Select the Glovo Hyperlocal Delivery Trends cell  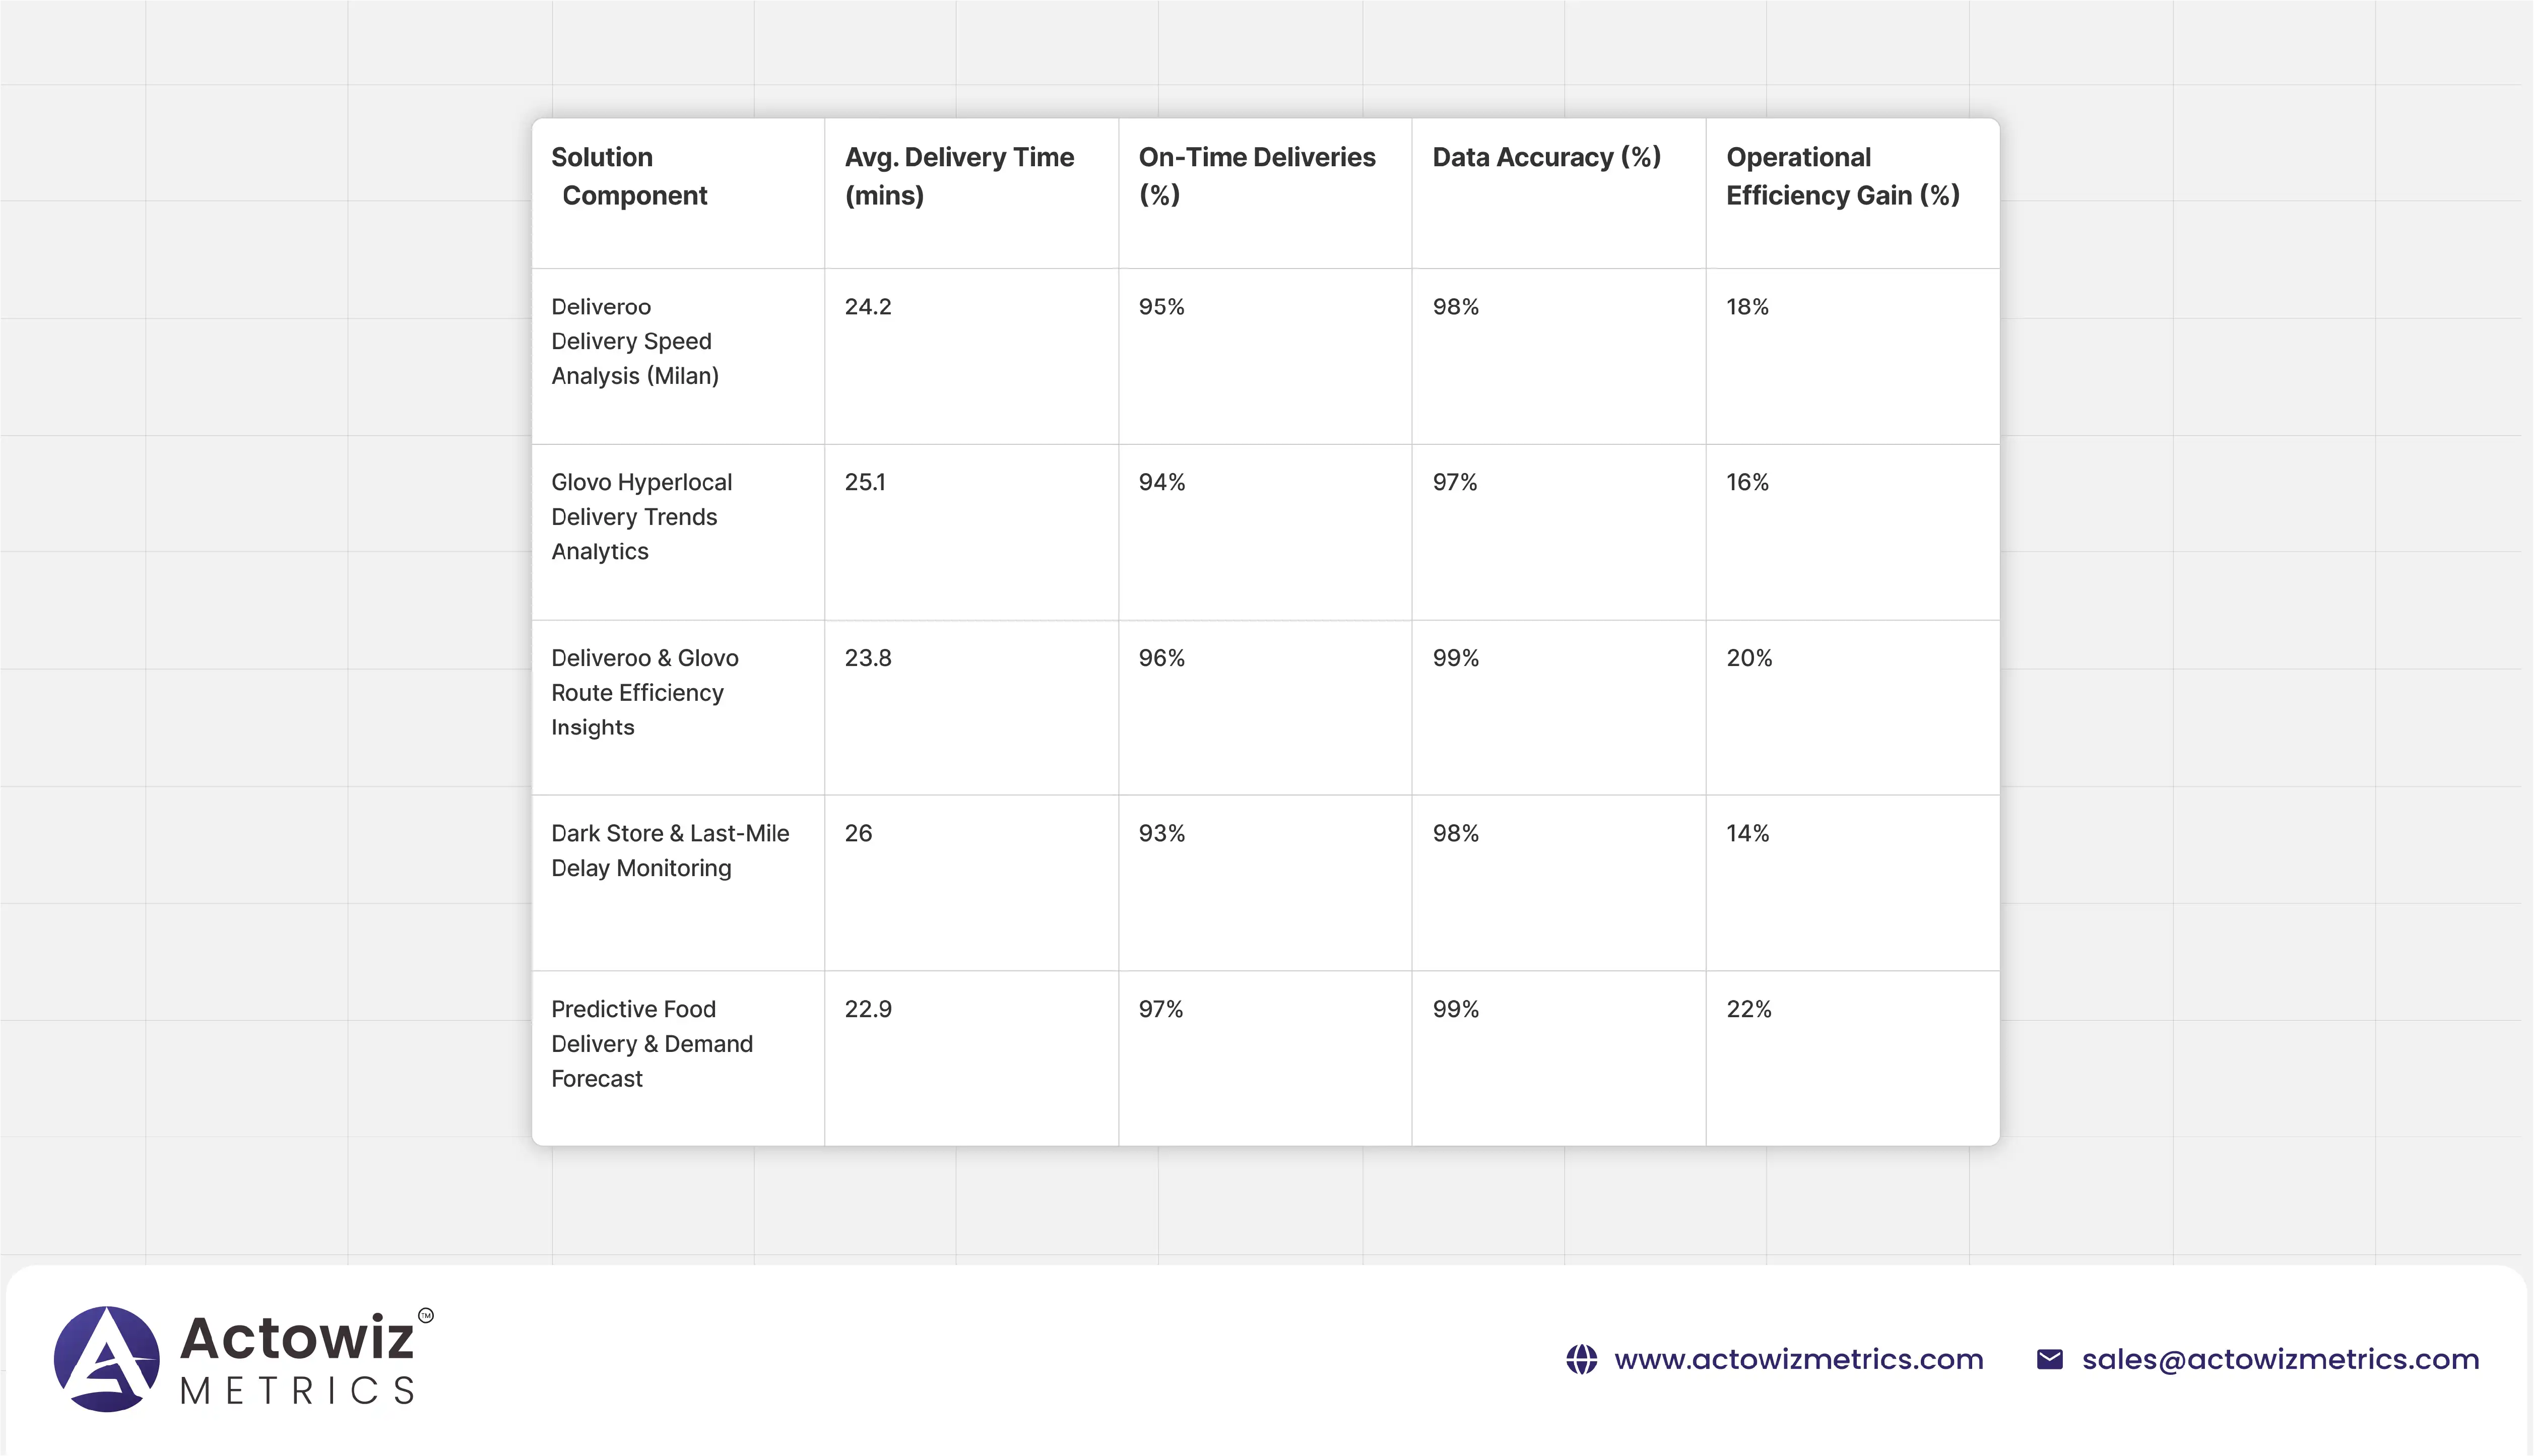coord(641,517)
